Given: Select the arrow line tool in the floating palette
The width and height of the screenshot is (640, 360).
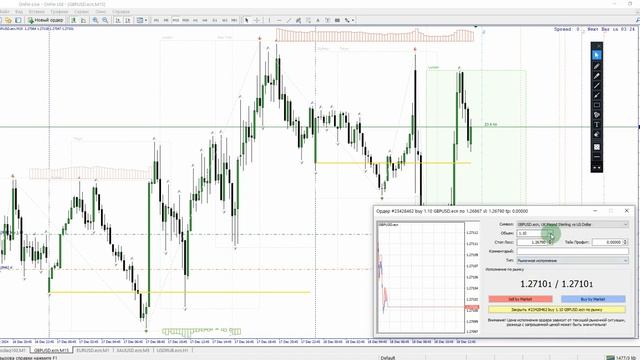Looking at the screenshot, I should 597,96.
